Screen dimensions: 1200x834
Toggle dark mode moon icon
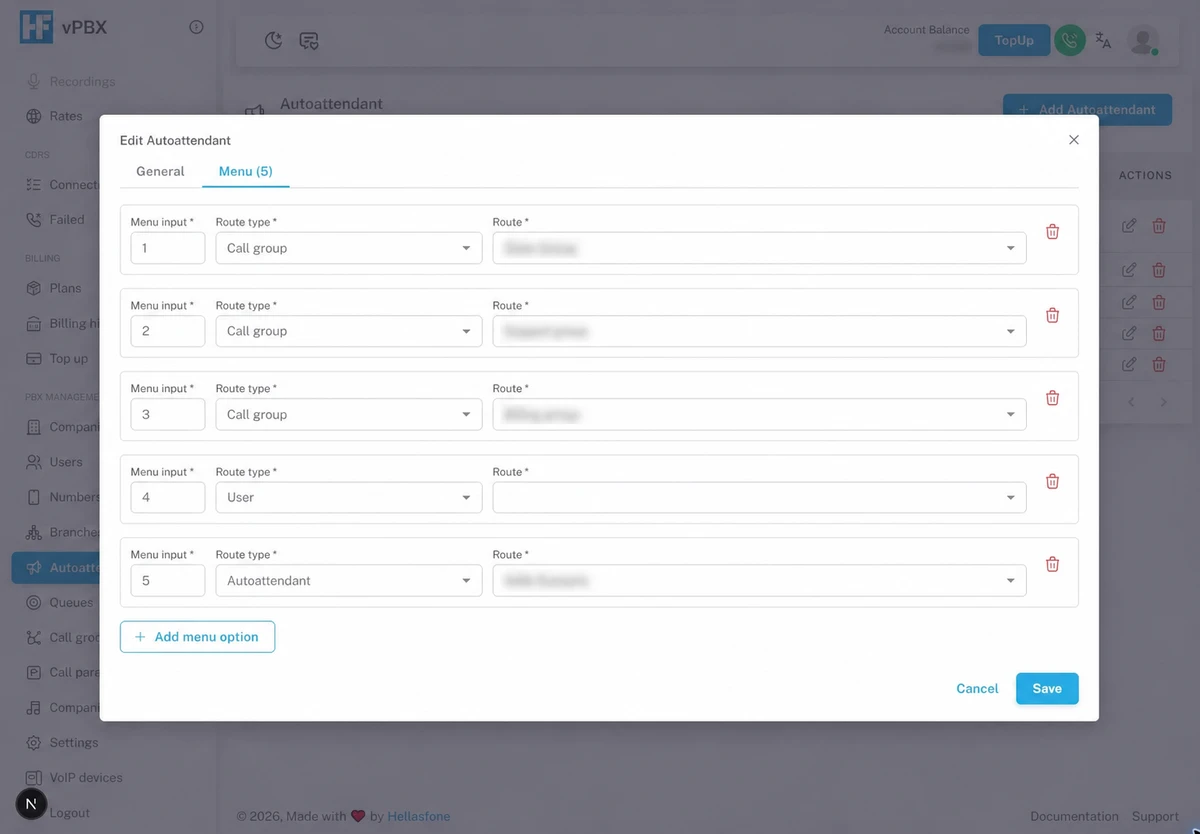274,41
